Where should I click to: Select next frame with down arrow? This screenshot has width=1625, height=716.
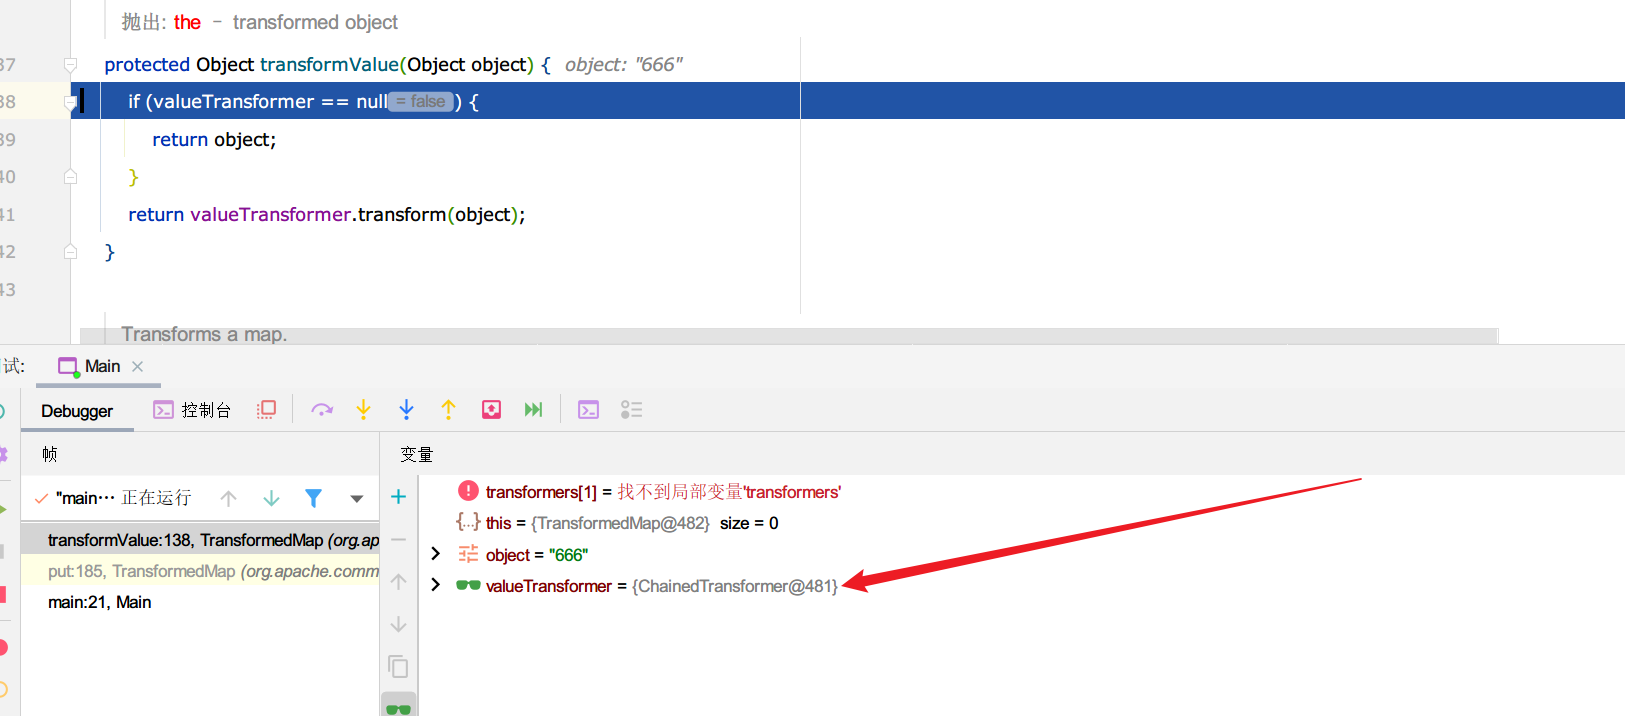271,498
